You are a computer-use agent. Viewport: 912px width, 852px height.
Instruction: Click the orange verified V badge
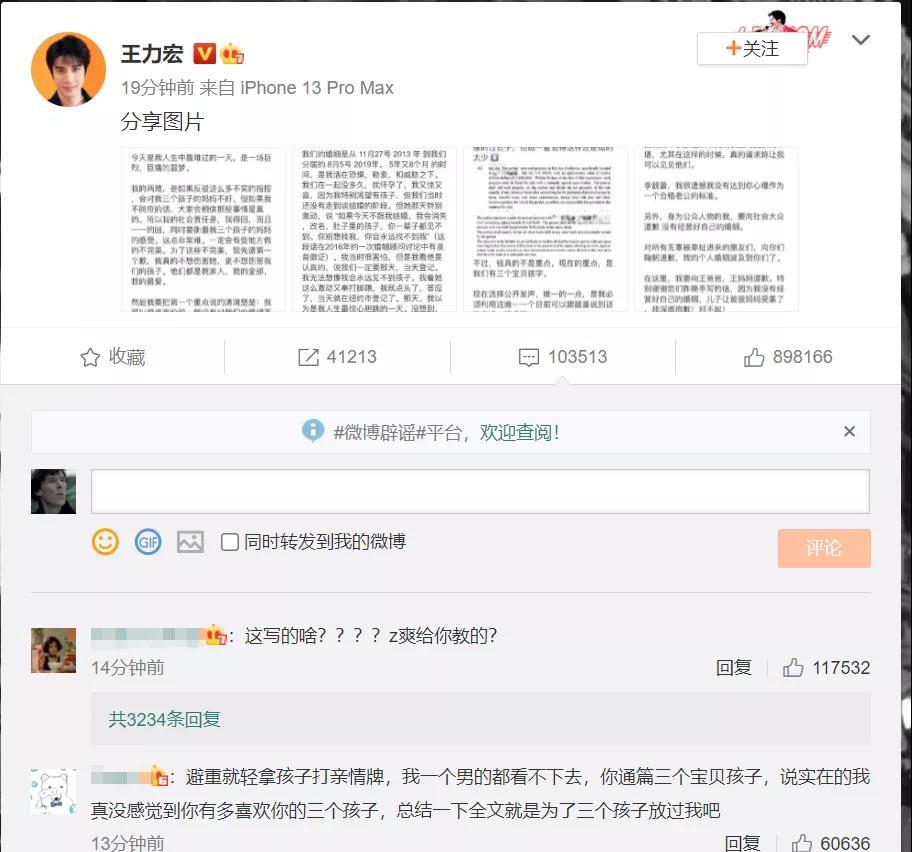204,54
